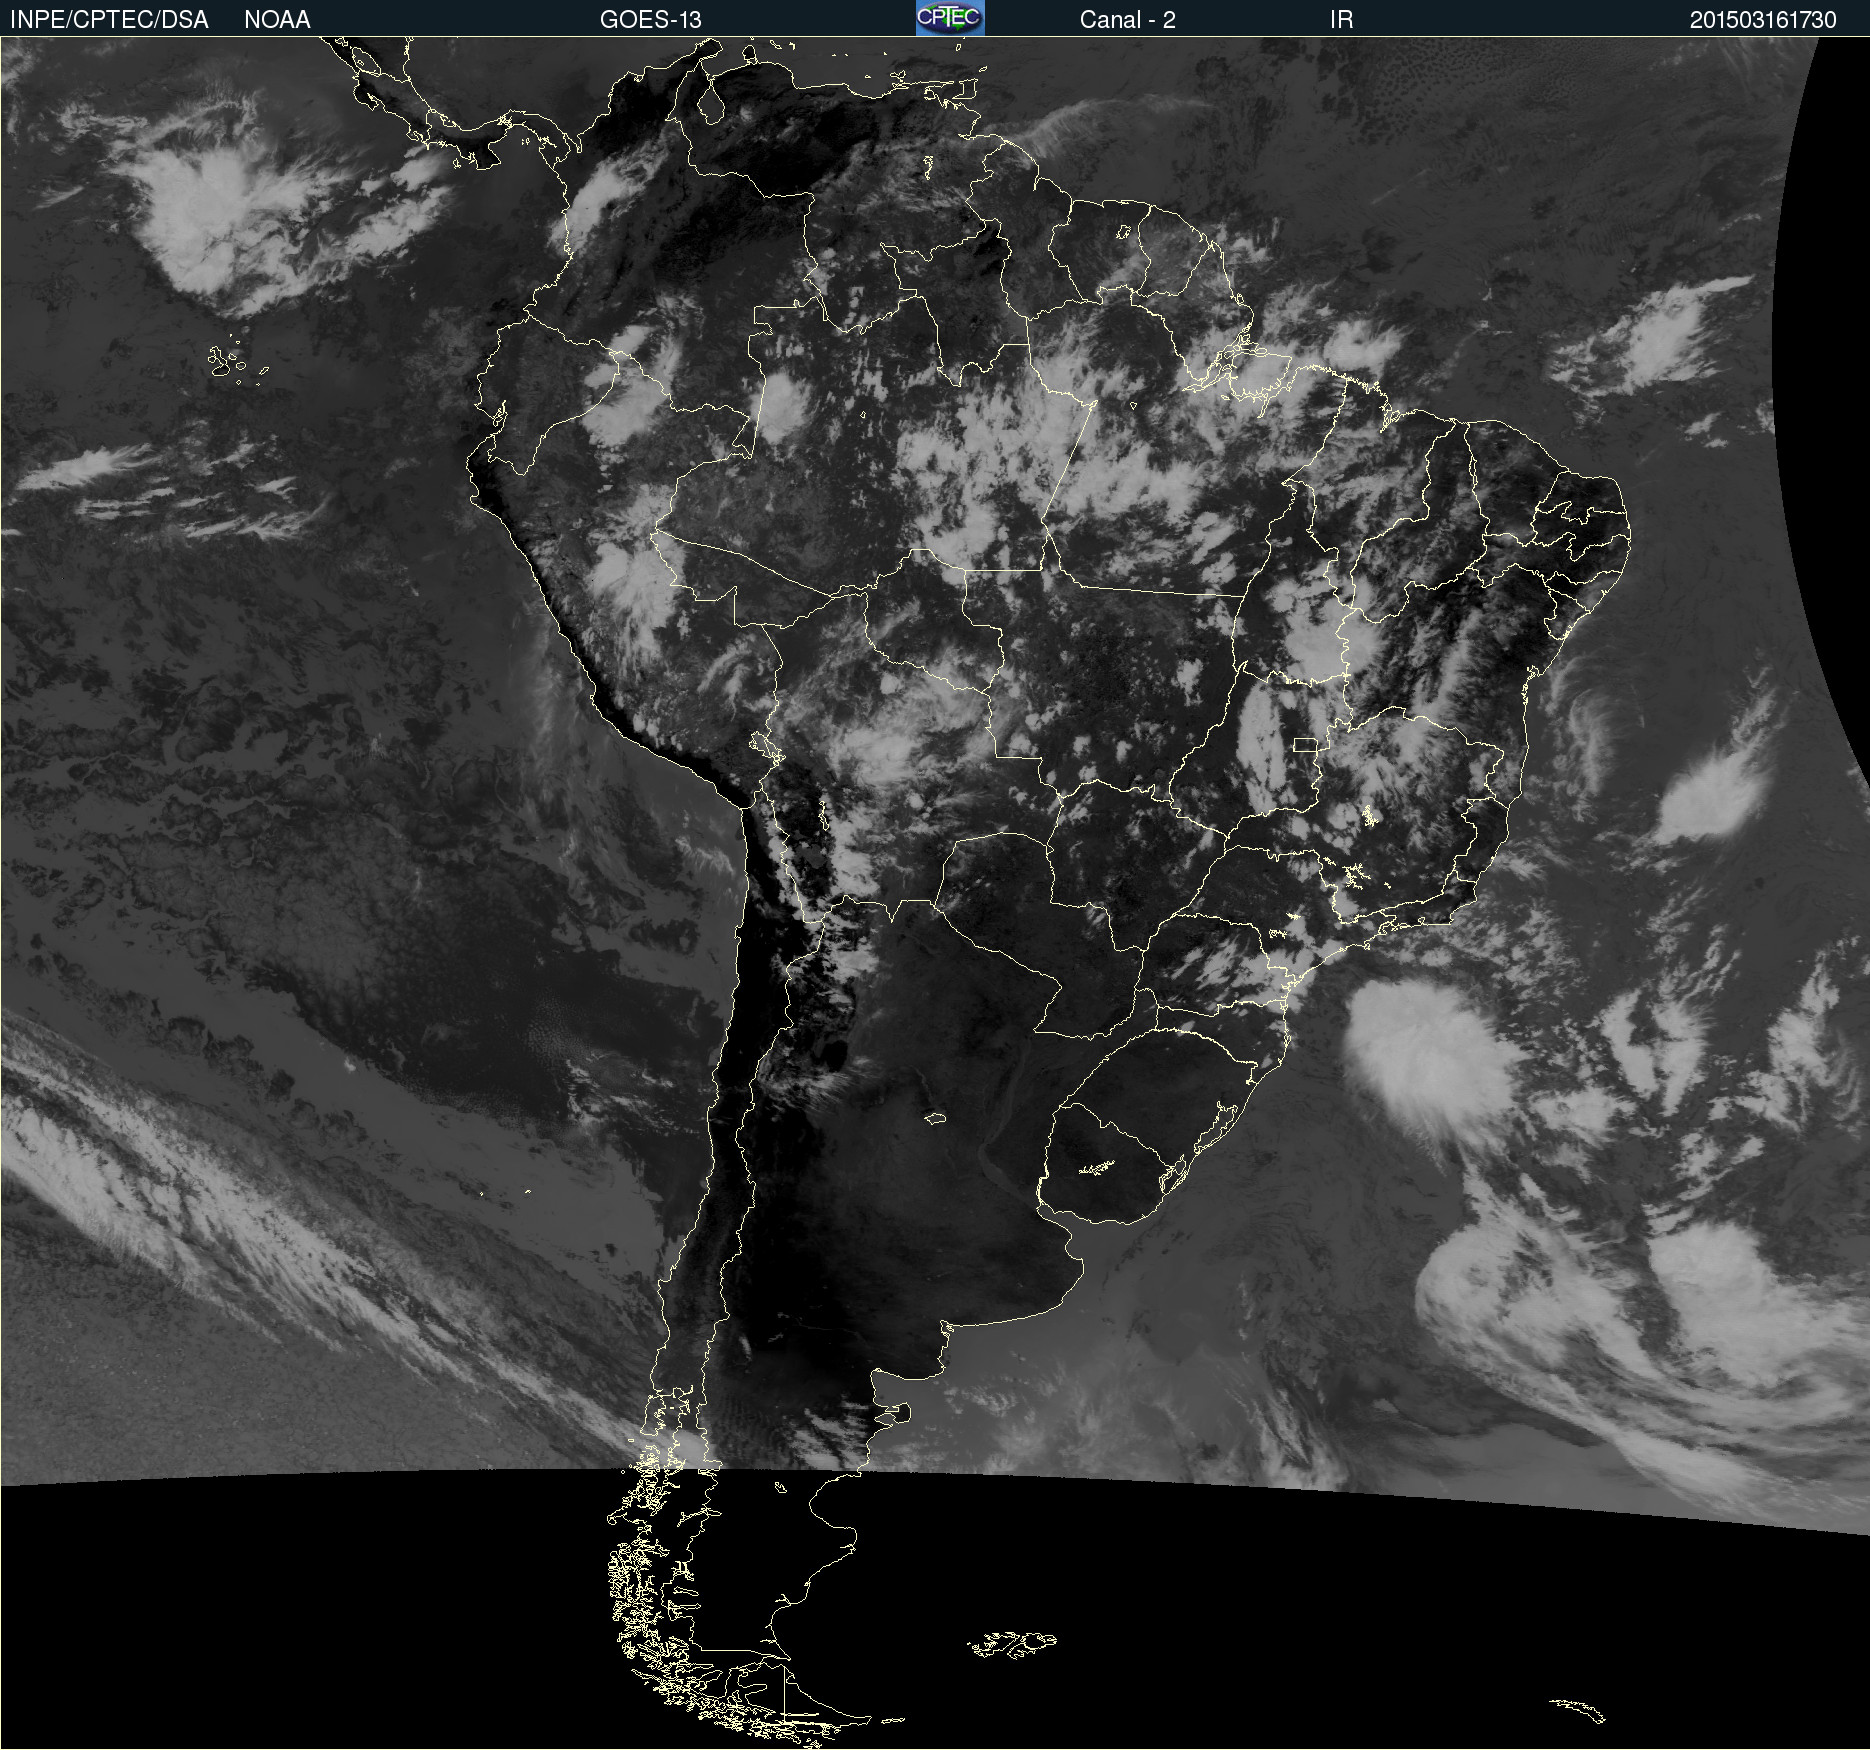Click the 'NOAA' label in the header
1870x1750 pixels.
277,20
